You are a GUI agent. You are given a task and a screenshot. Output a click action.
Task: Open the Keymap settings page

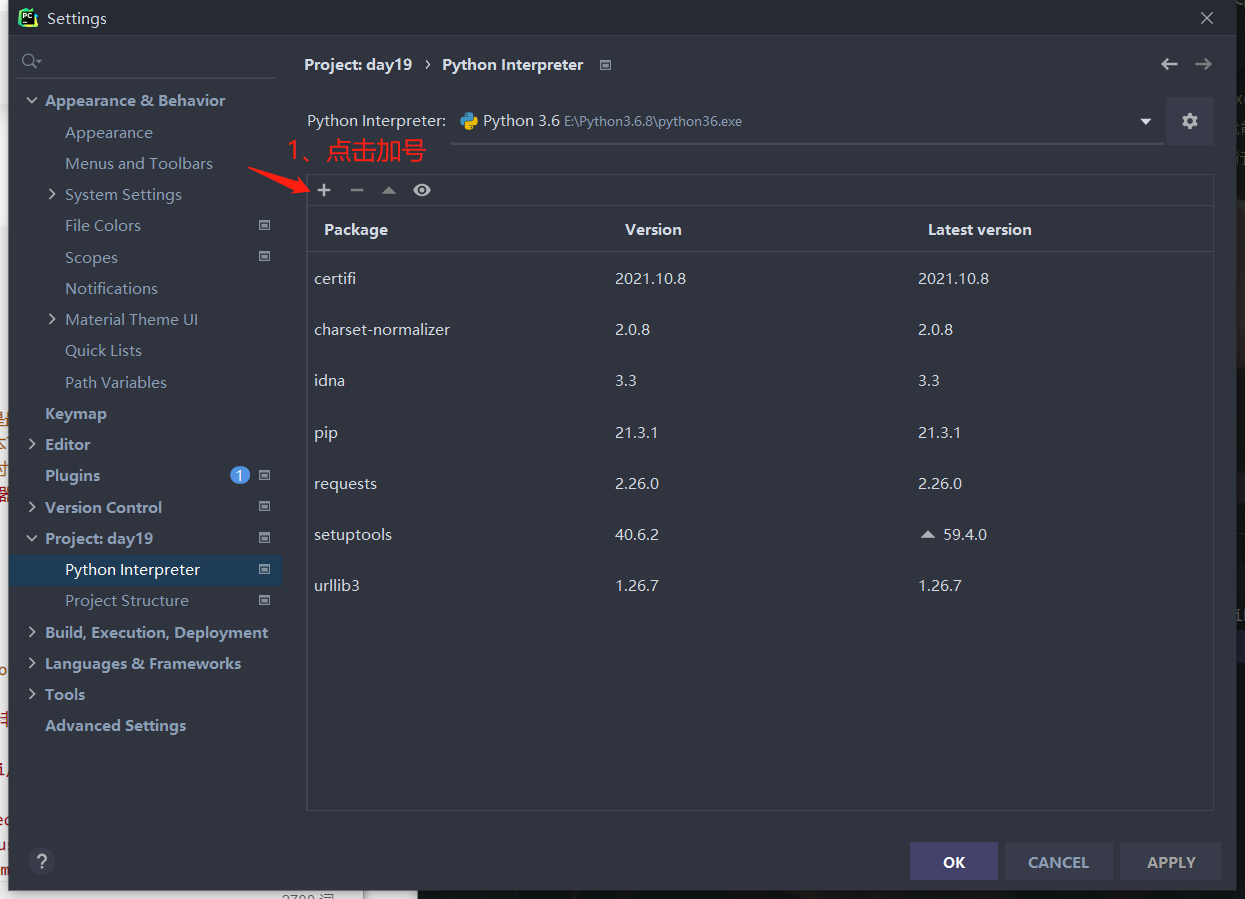tap(76, 413)
